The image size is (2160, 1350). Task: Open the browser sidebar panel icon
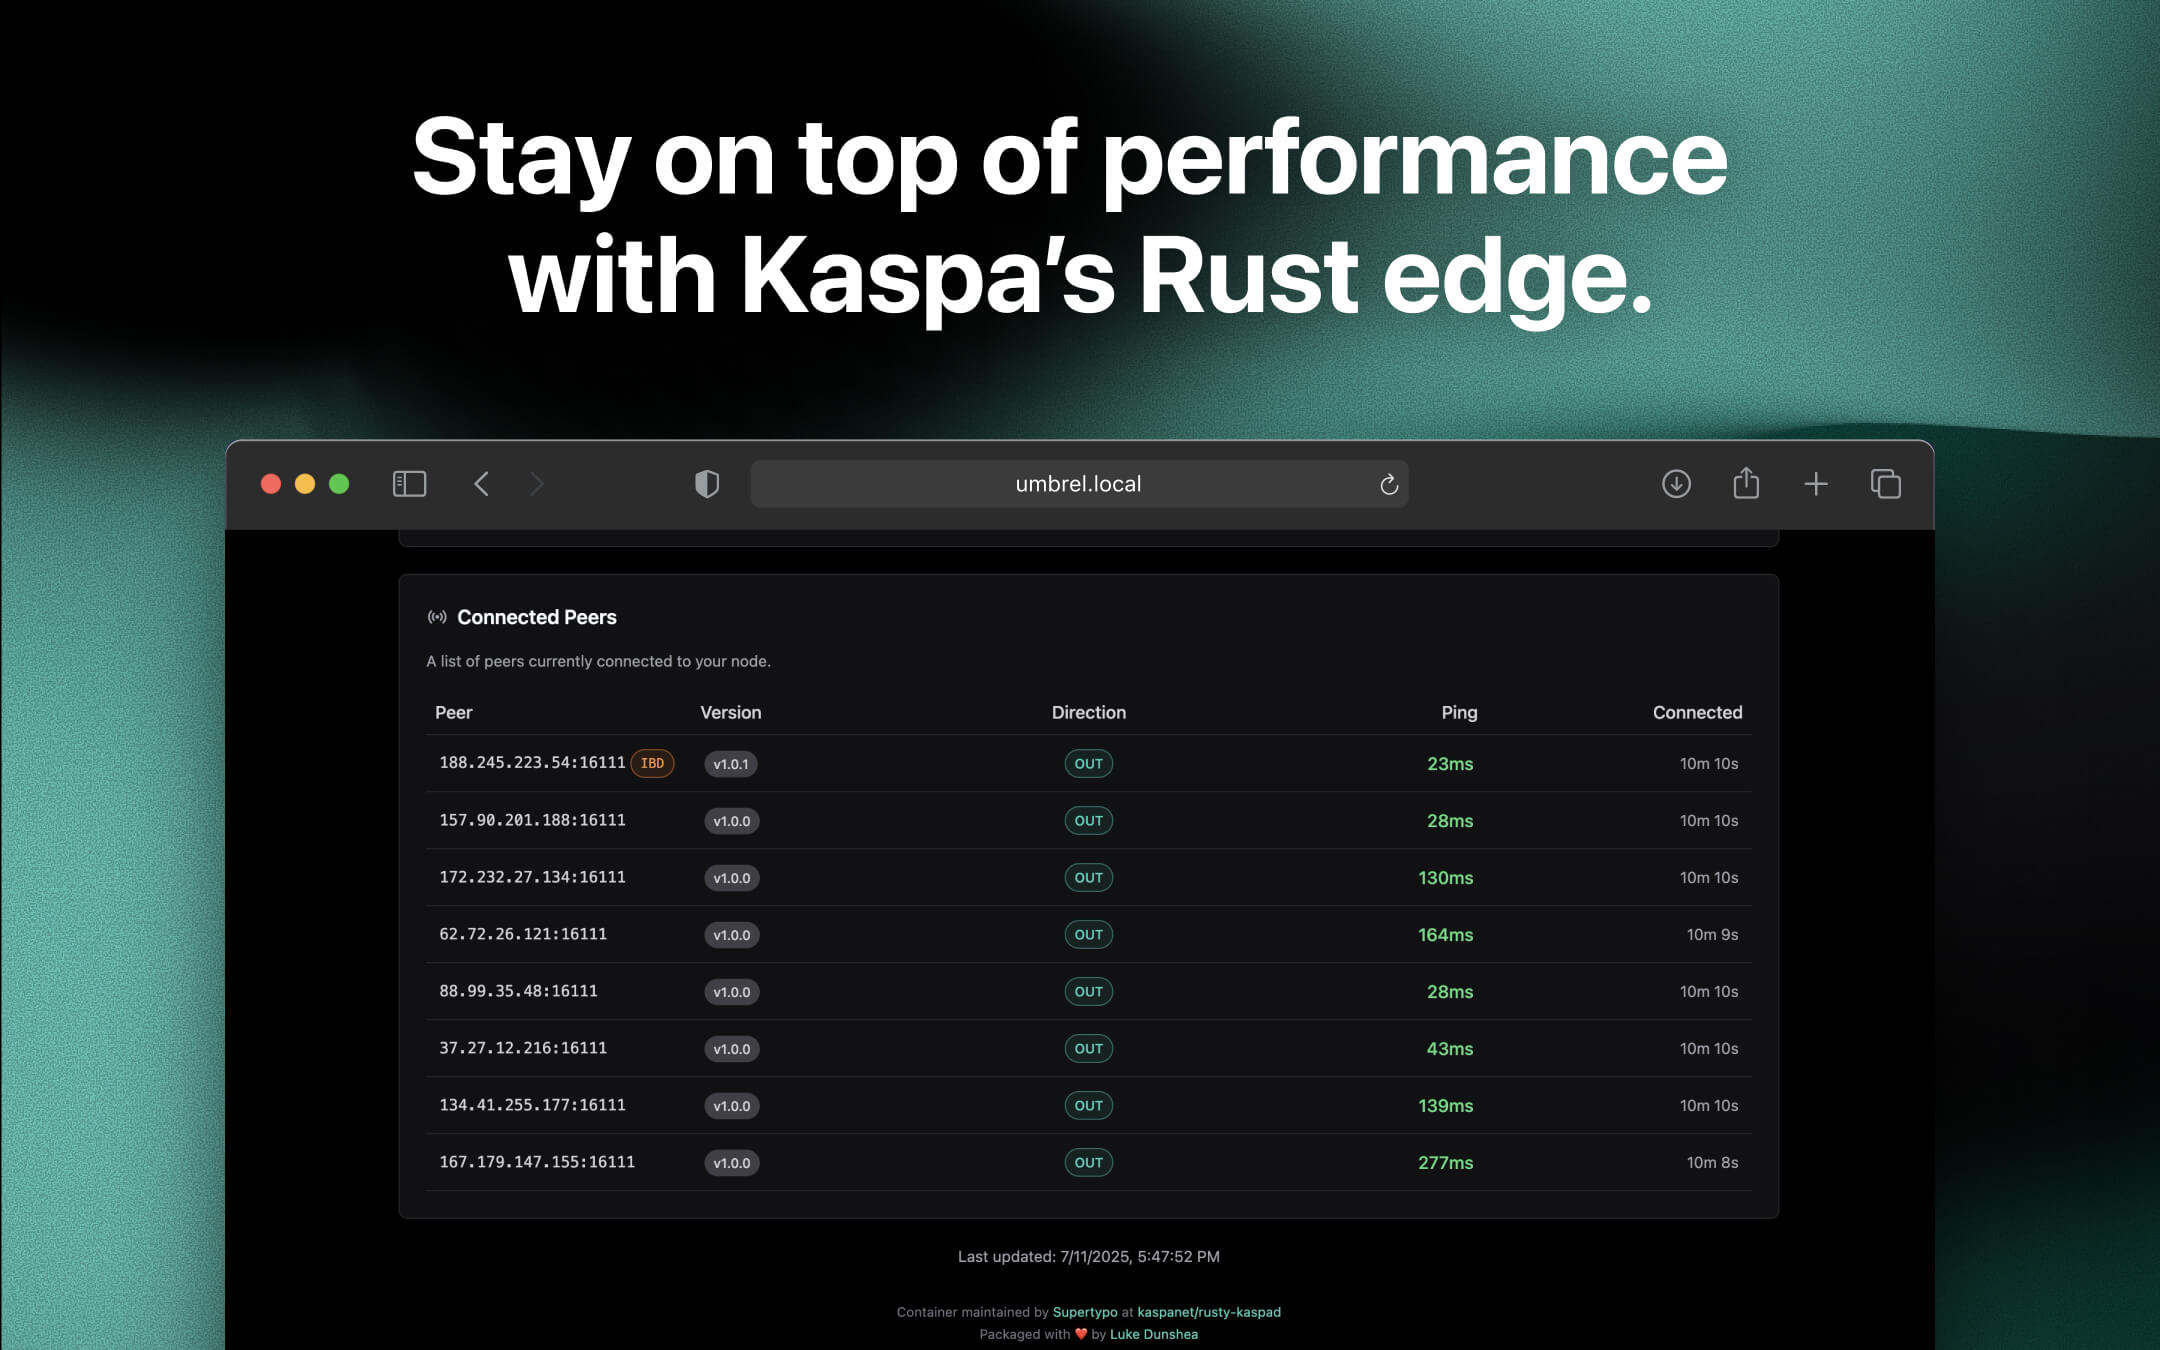tap(408, 483)
